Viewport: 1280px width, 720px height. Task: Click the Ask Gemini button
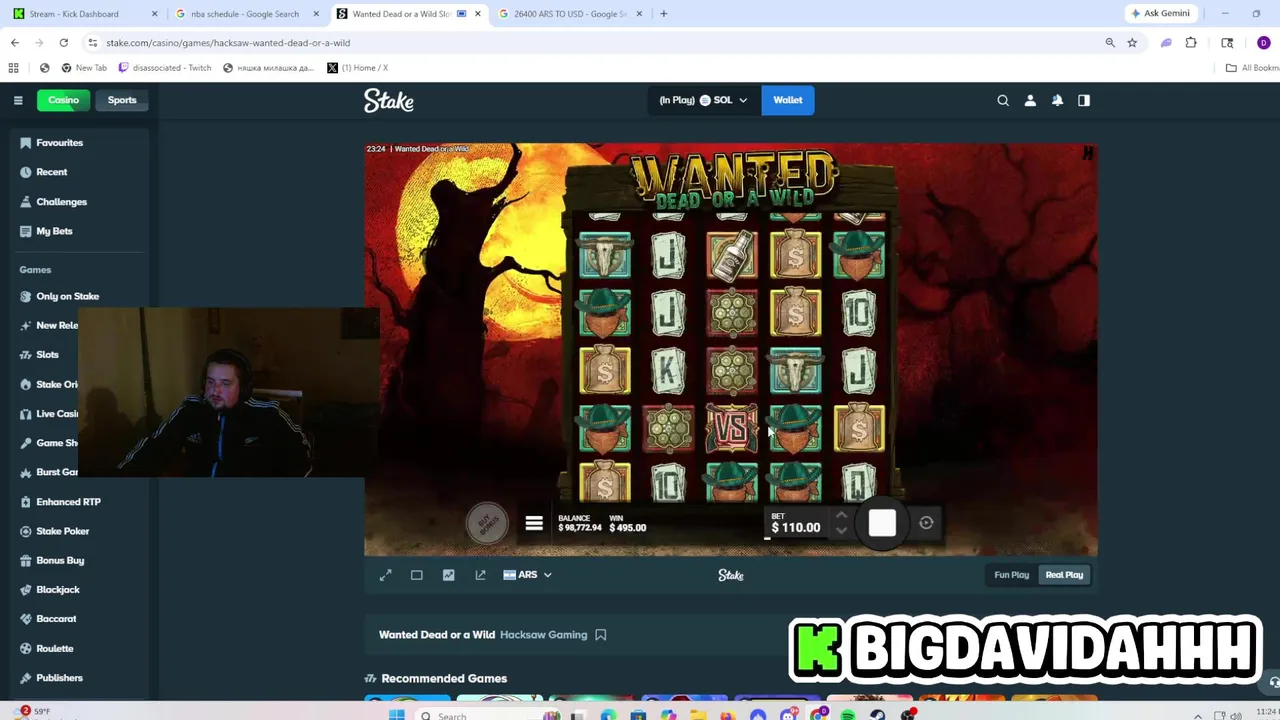tap(1160, 14)
